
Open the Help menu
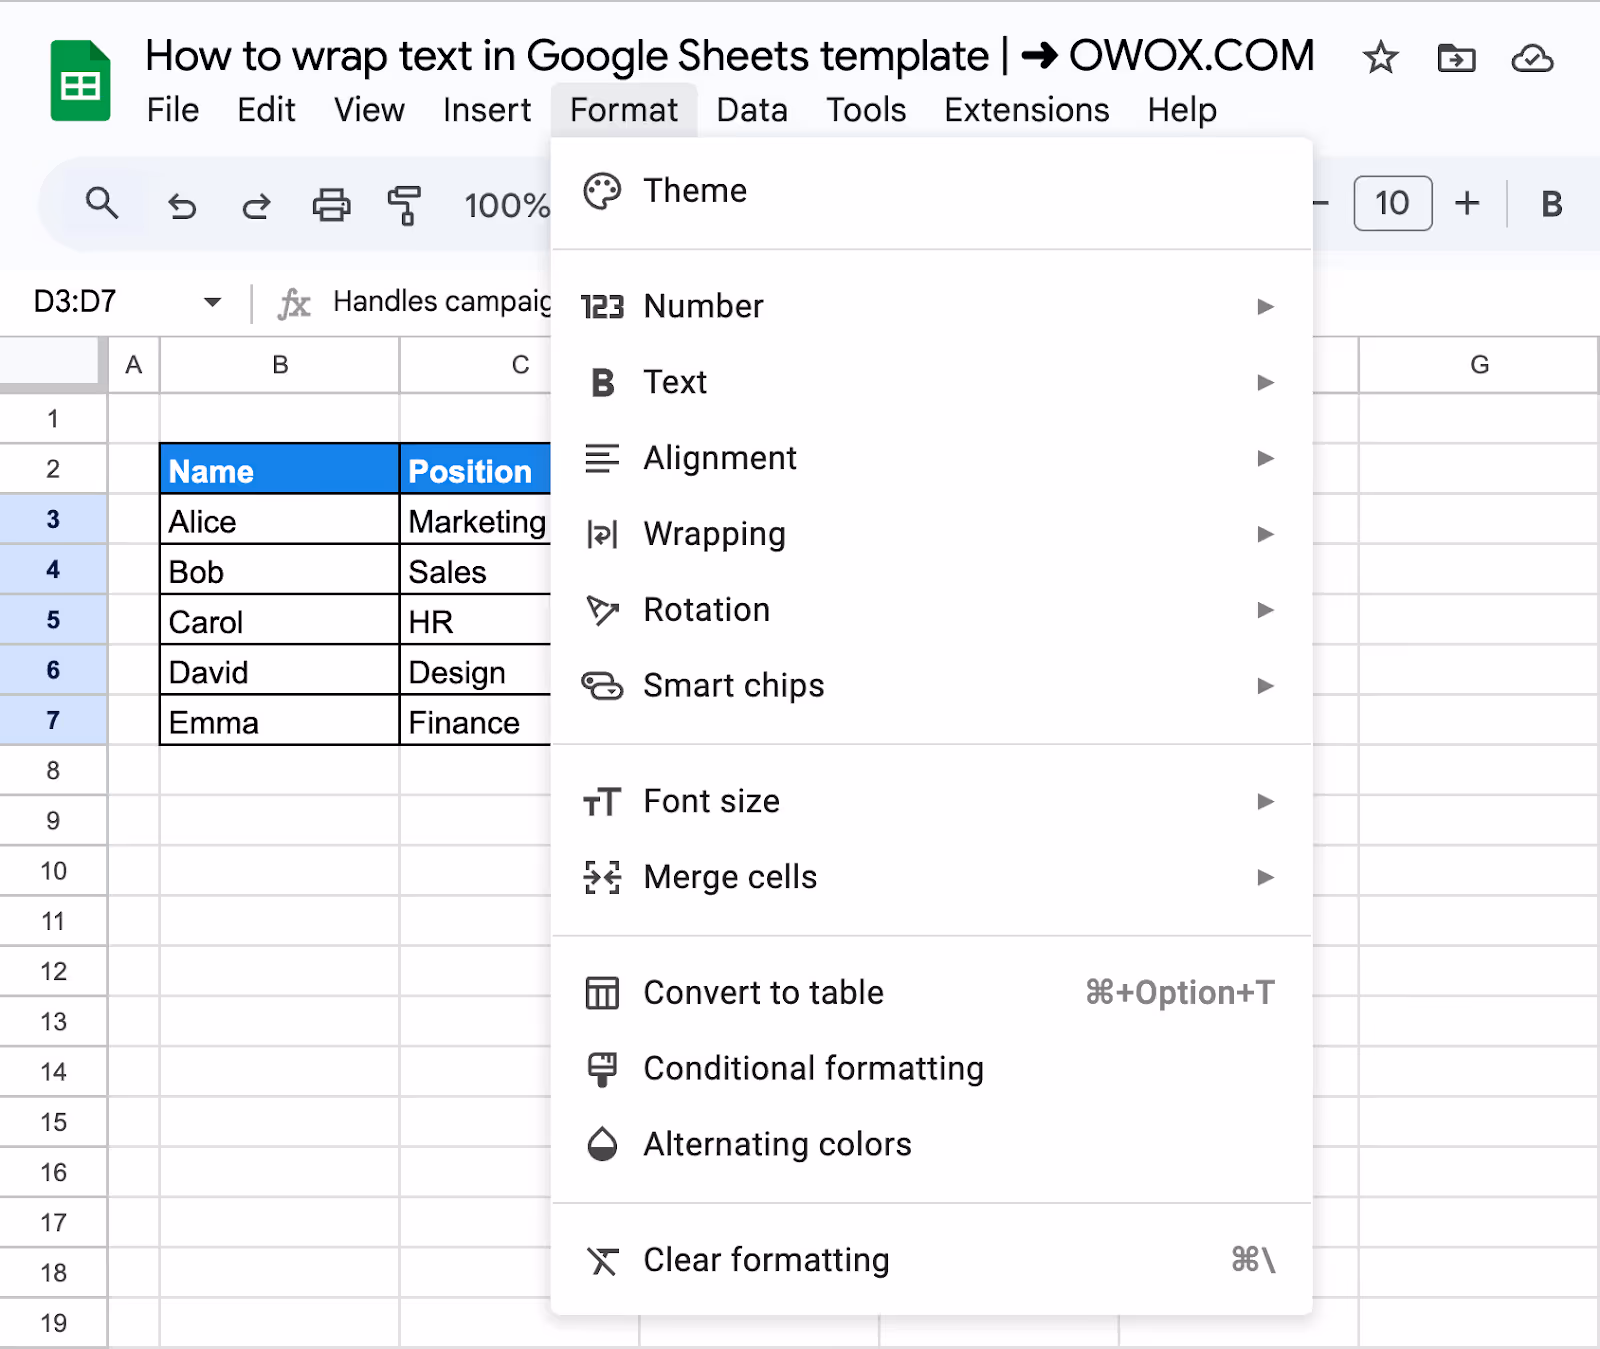tap(1182, 110)
